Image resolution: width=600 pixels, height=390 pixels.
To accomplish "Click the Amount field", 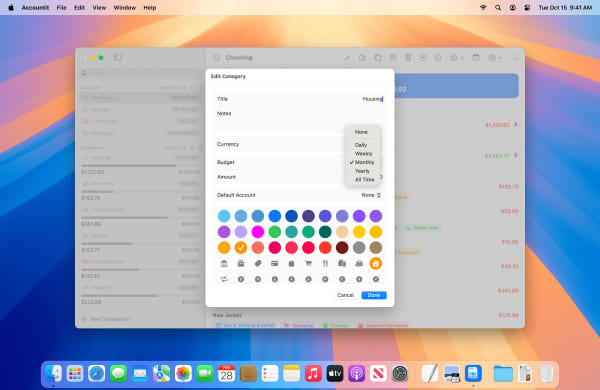I will coord(300,177).
